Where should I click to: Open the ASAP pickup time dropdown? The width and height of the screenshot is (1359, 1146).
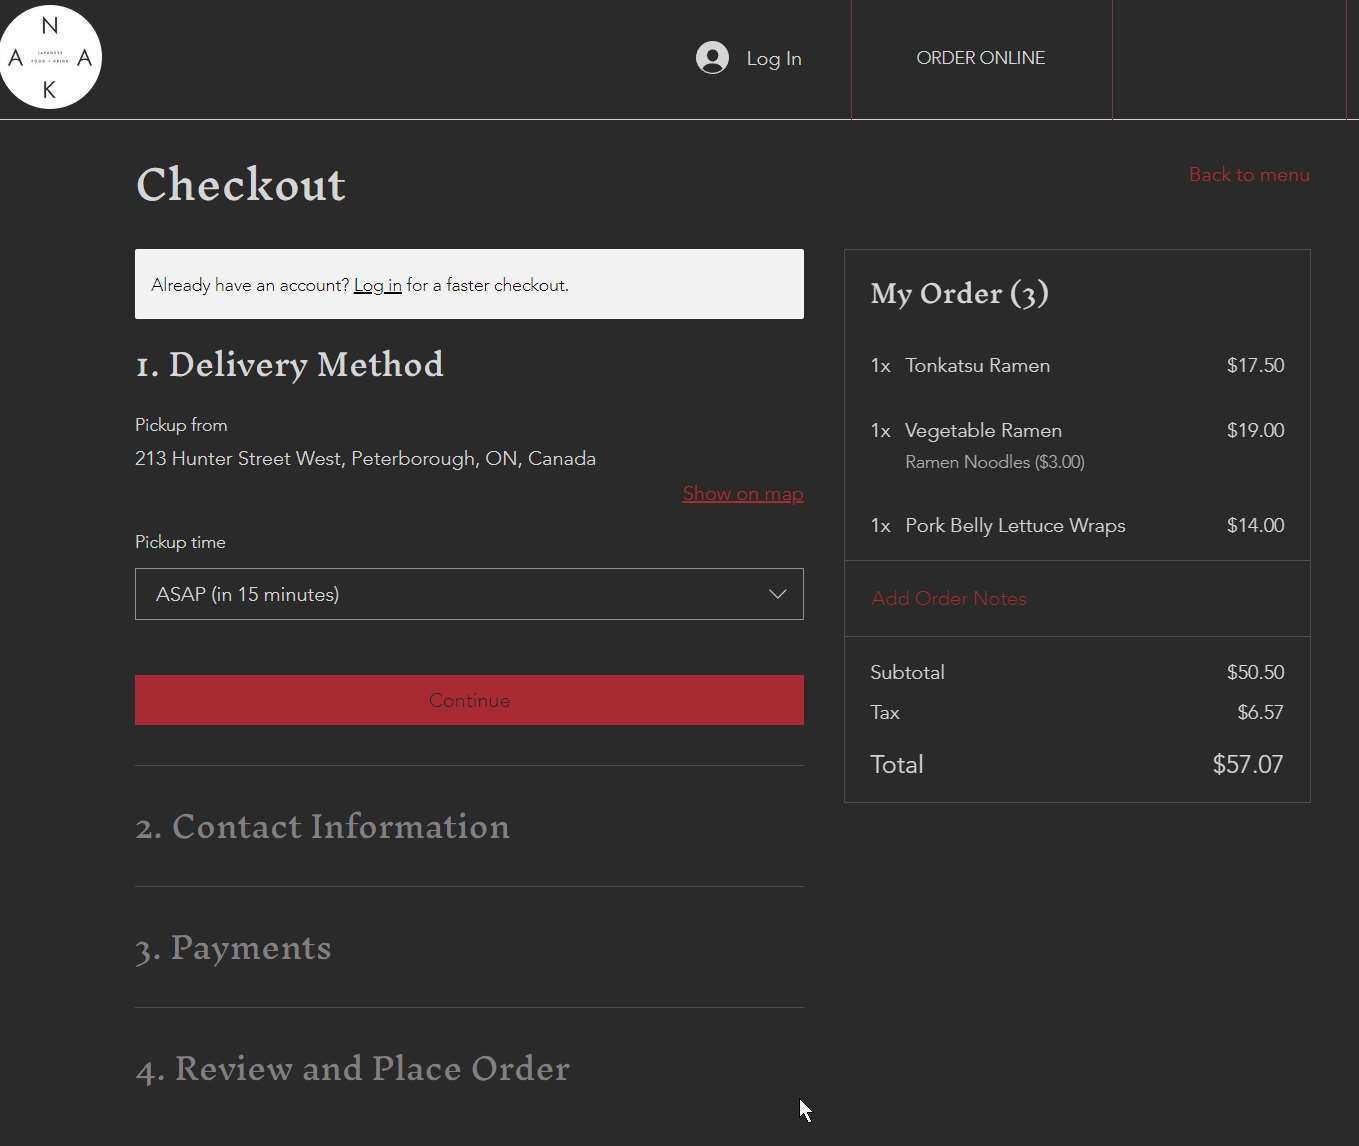click(x=468, y=594)
